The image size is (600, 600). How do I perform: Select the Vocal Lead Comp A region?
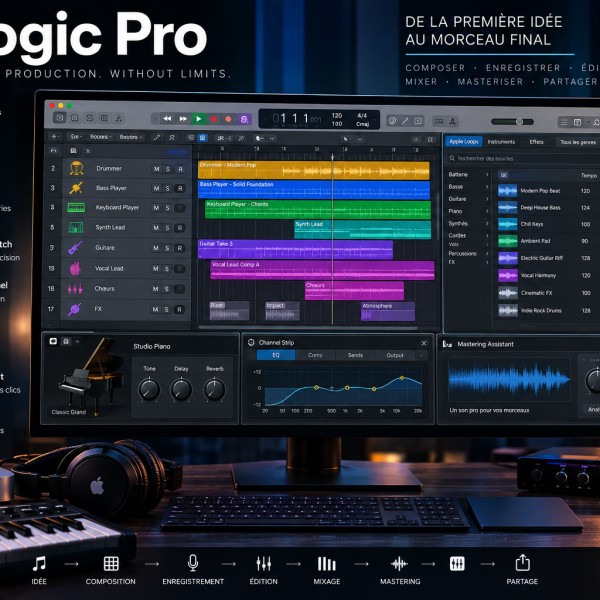pos(322,270)
